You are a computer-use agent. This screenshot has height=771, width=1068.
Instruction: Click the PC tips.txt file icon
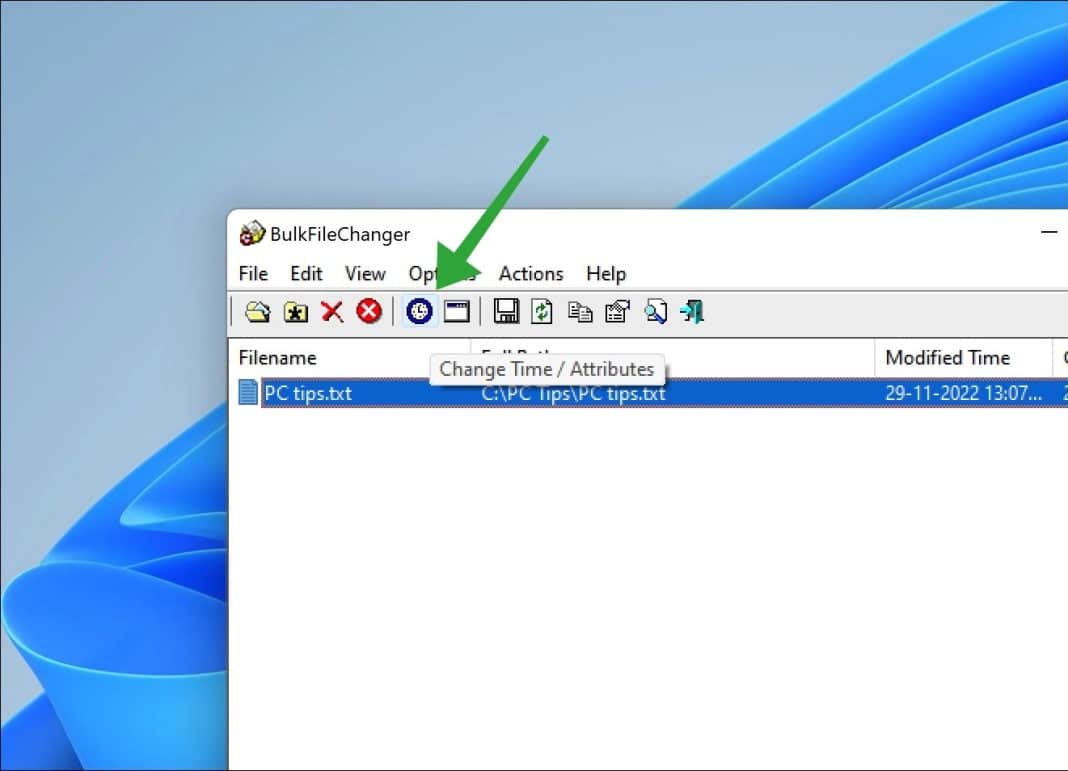(248, 392)
